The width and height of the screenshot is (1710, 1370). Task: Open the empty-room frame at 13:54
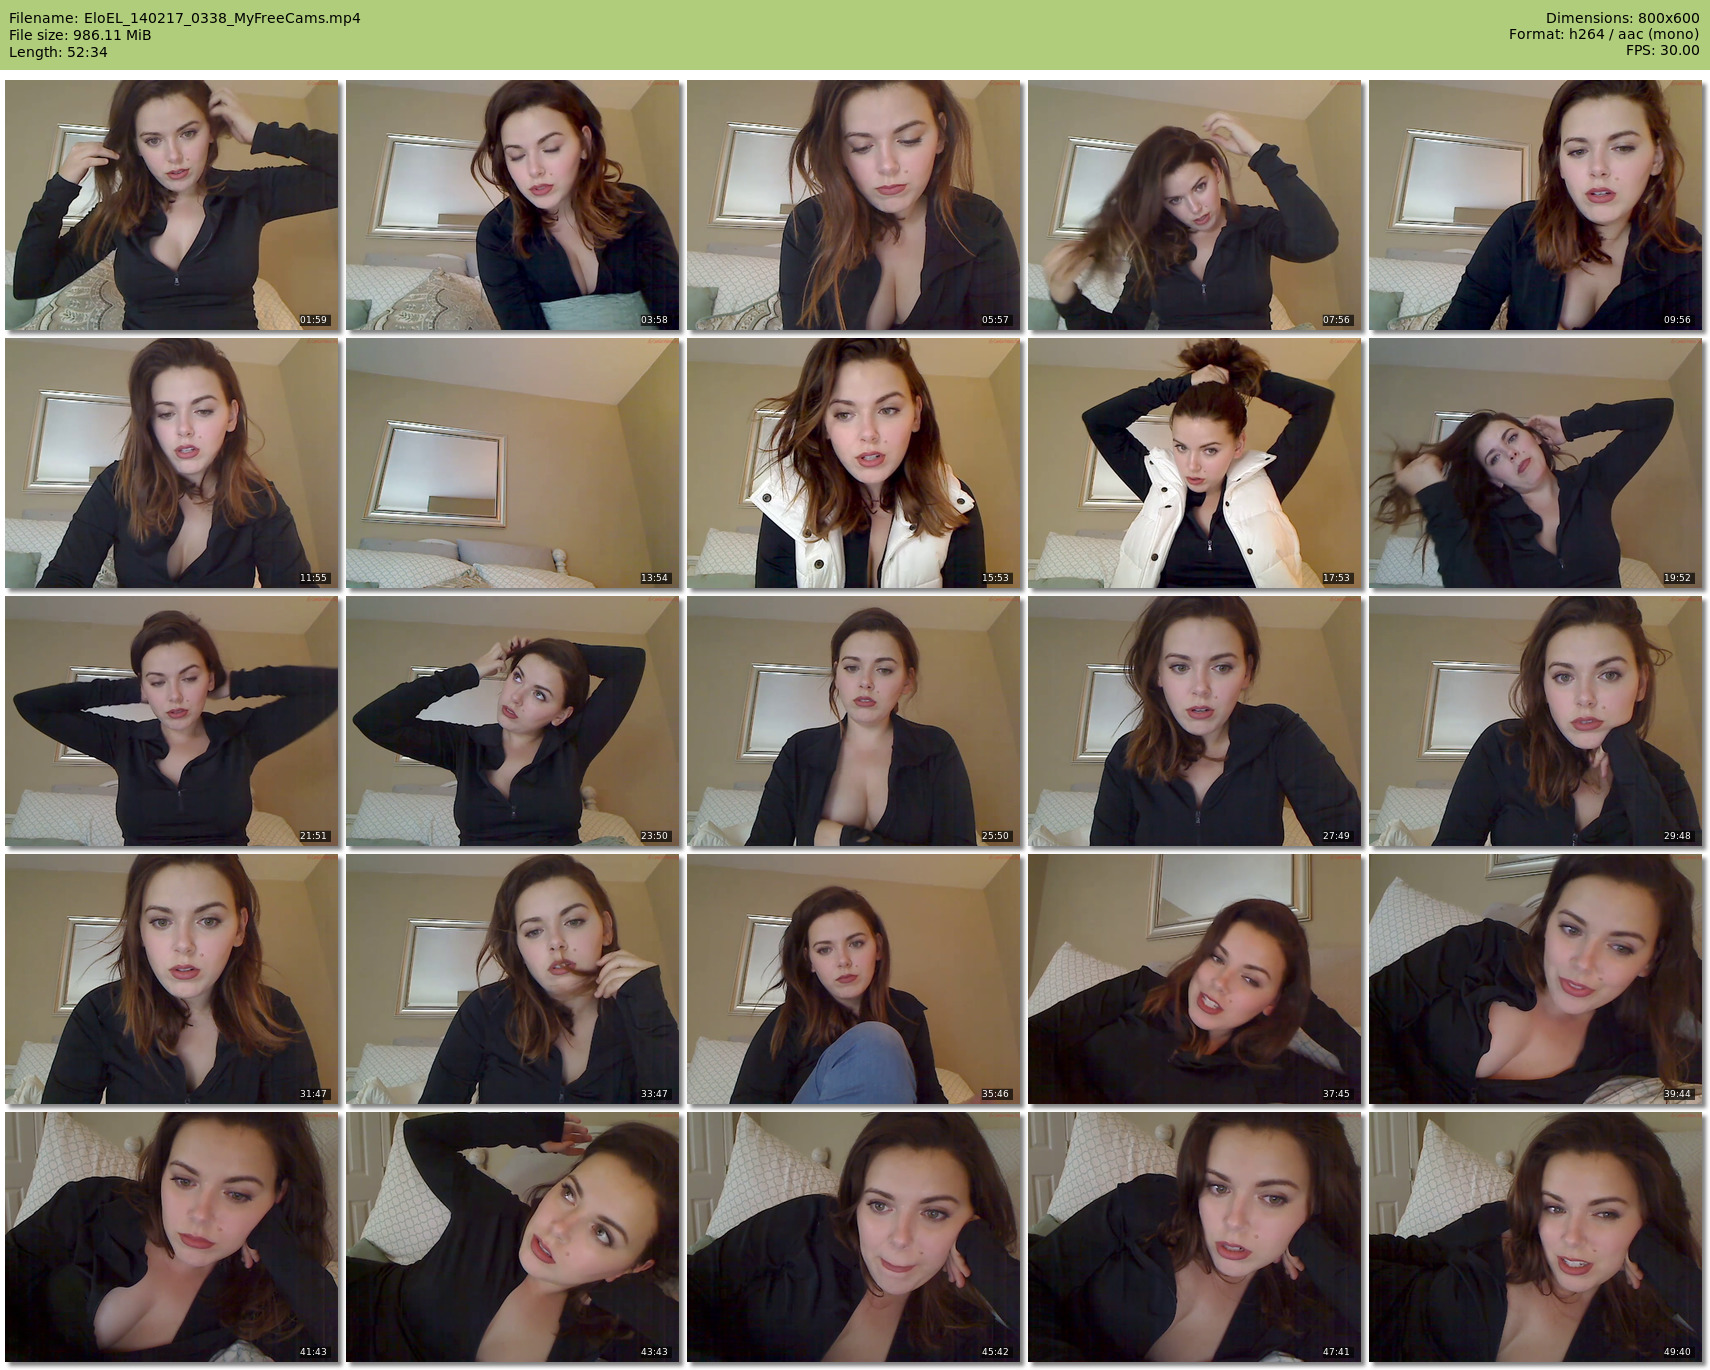coord(512,463)
